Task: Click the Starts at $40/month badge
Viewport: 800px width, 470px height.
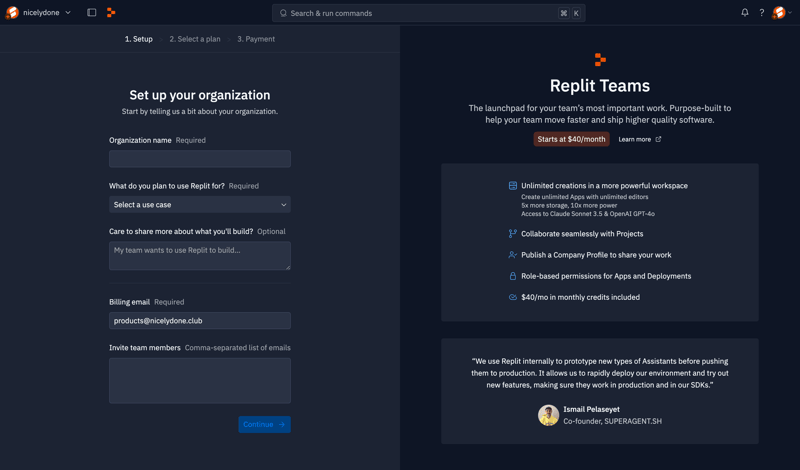Action: [x=571, y=139]
